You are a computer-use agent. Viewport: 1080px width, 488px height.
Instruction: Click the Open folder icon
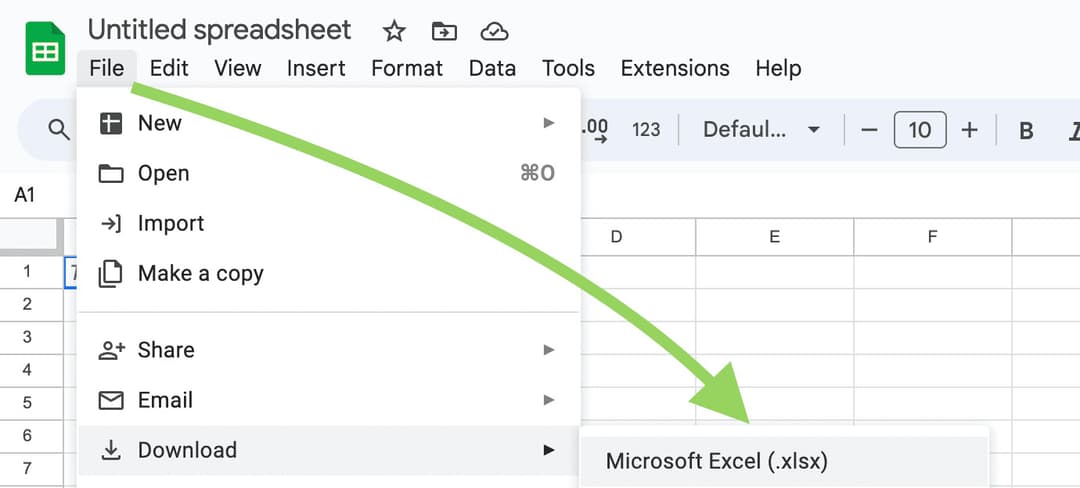[110, 173]
